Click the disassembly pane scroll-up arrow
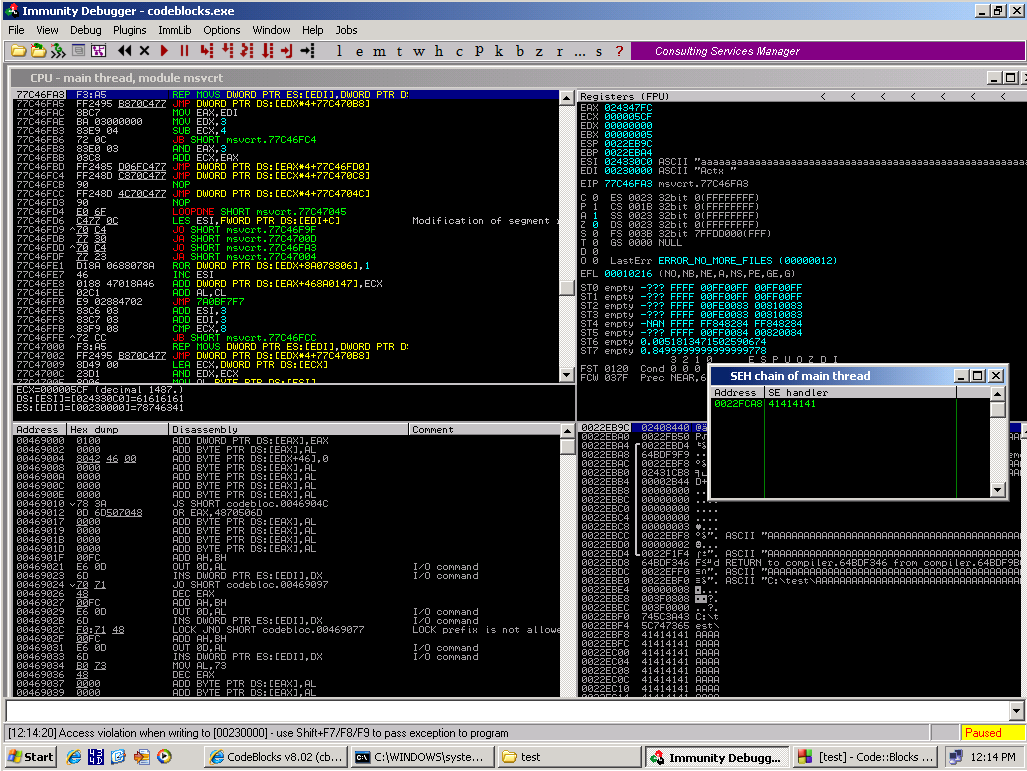1027x771 pixels. (x=567, y=98)
